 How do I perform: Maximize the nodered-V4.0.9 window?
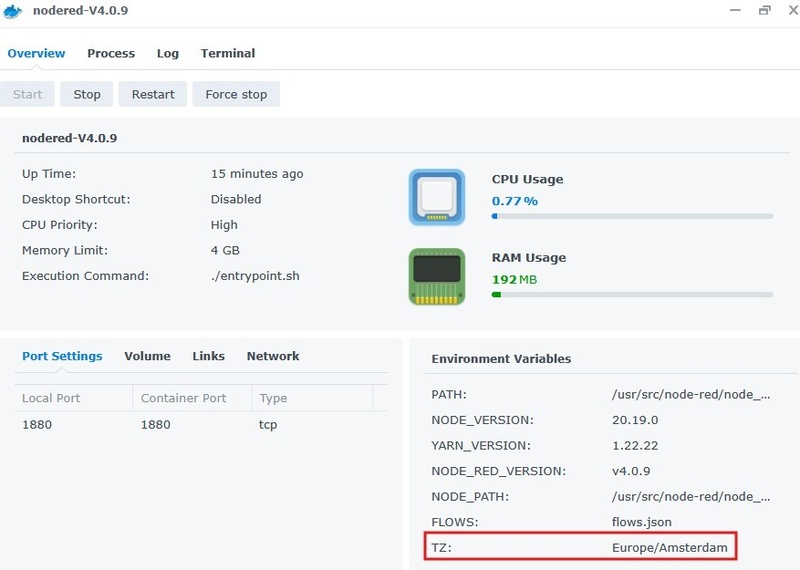(x=765, y=10)
